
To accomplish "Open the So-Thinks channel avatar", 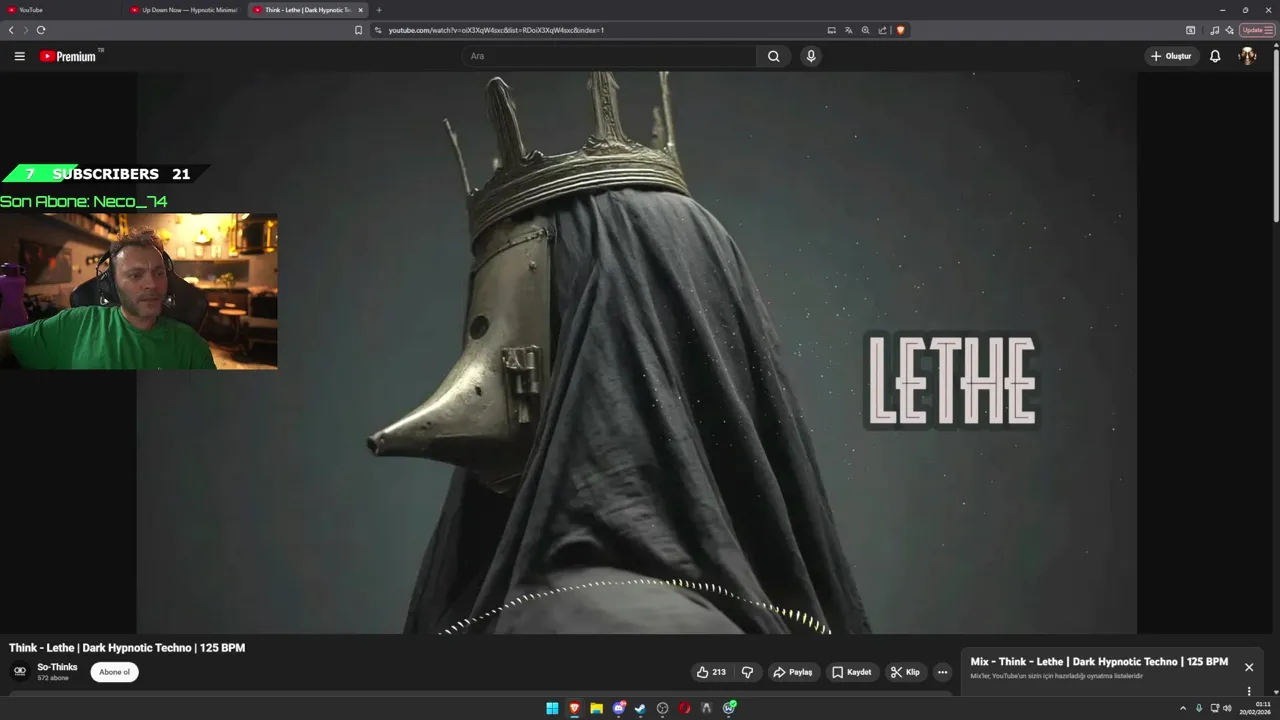I will point(20,672).
